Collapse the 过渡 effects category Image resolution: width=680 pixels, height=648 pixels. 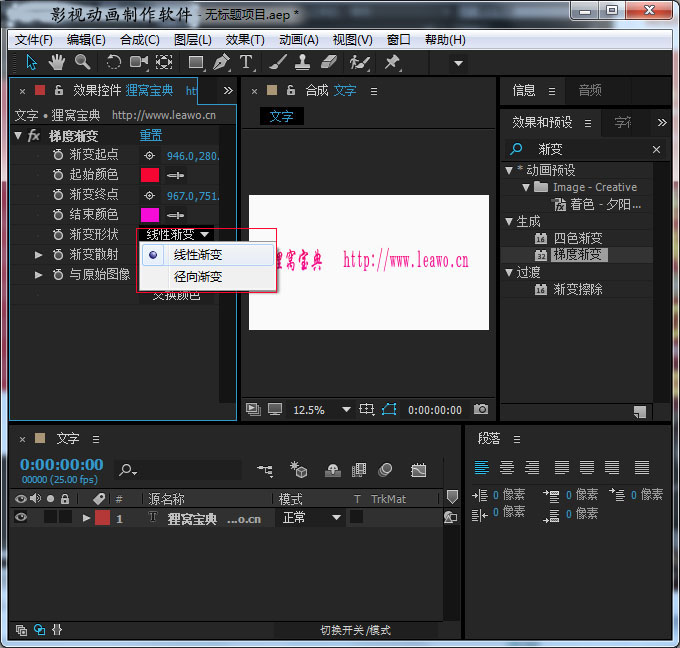tap(509, 272)
